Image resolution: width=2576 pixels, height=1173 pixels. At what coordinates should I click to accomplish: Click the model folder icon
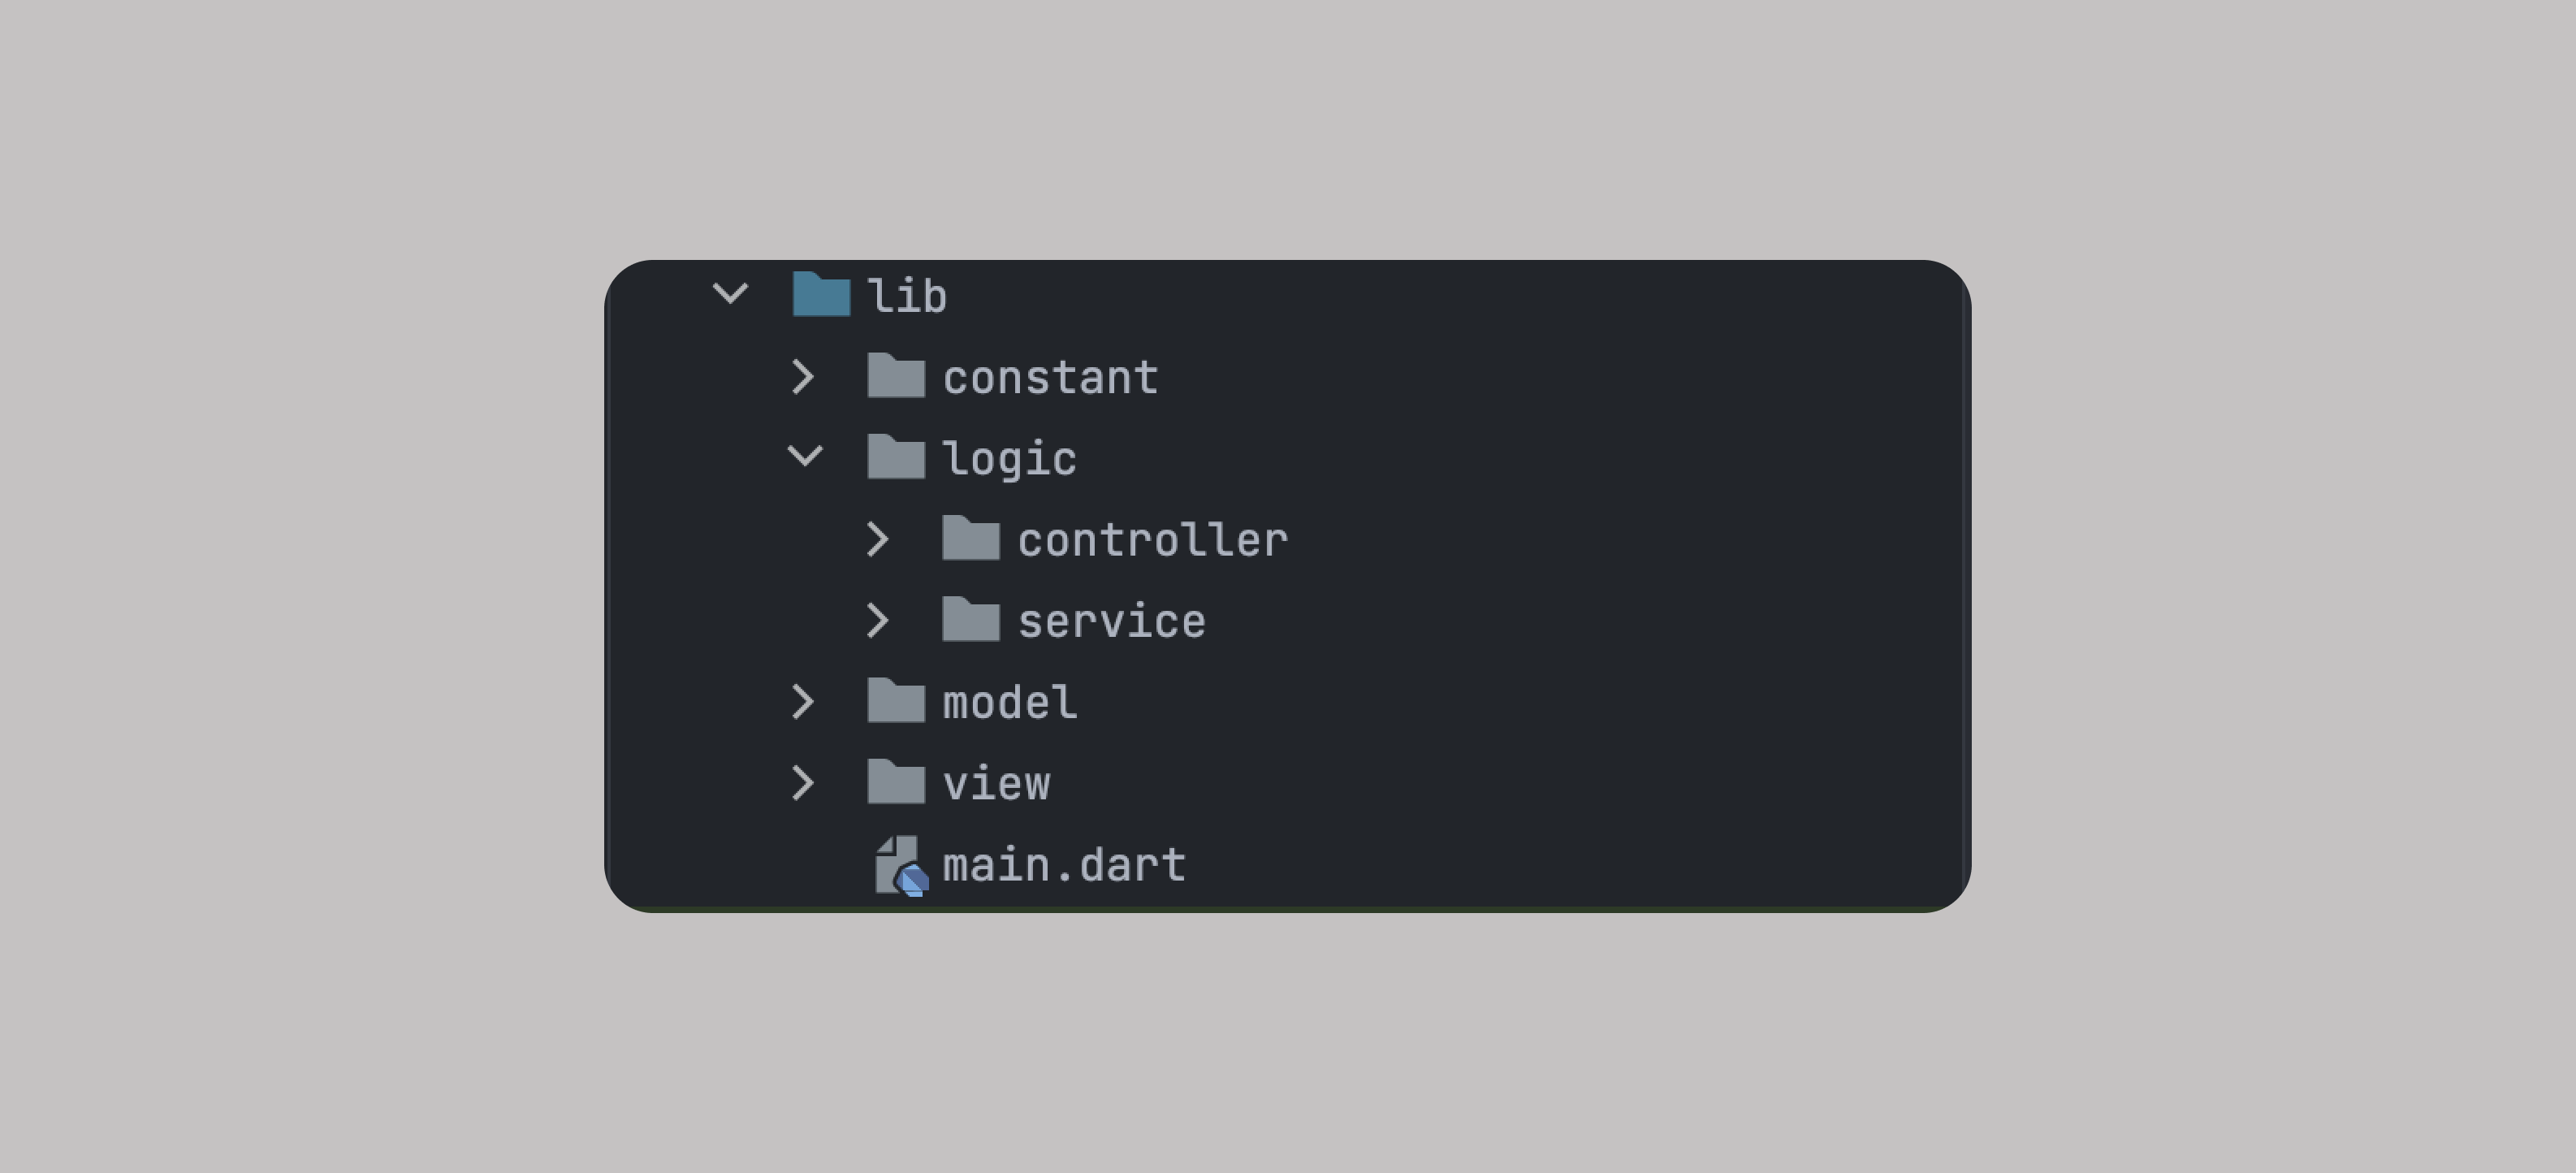pyautogui.click(x=895, y=701)
